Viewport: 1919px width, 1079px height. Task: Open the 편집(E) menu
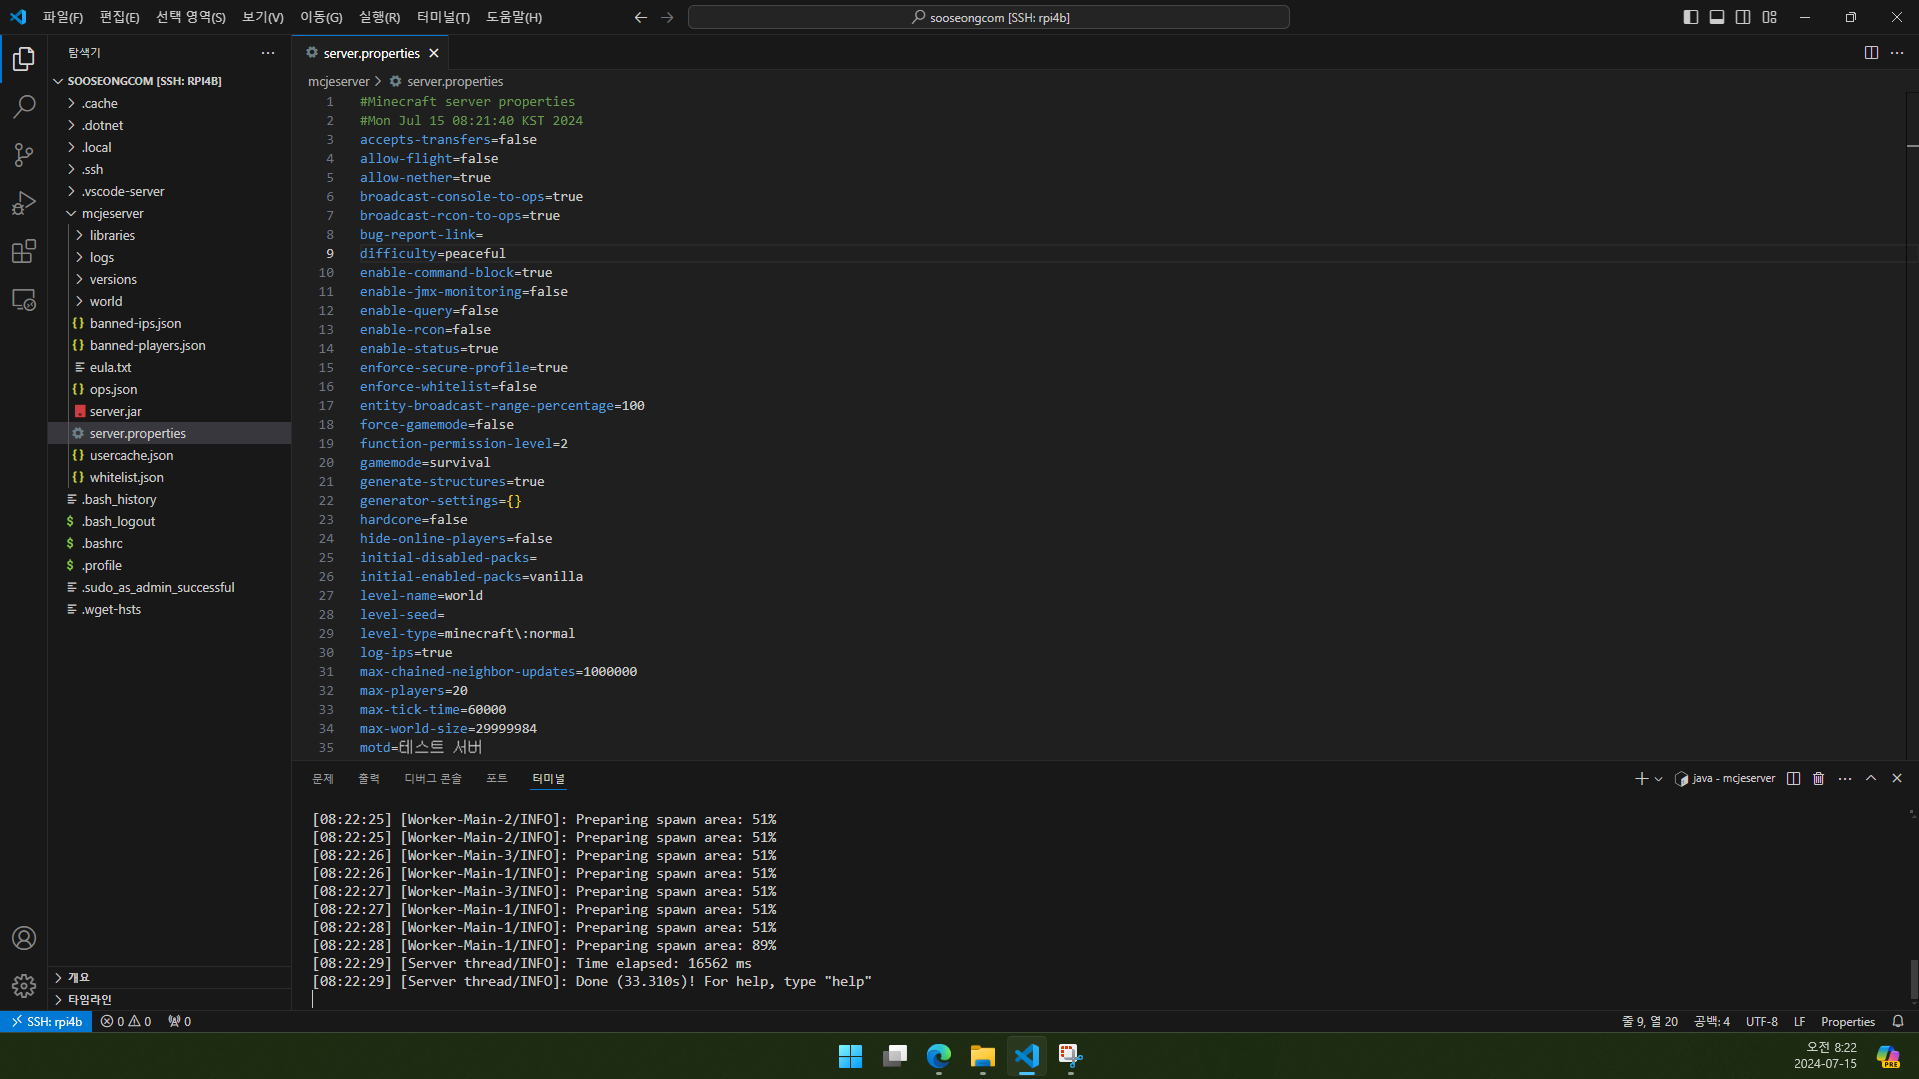[x=120, y=17]
